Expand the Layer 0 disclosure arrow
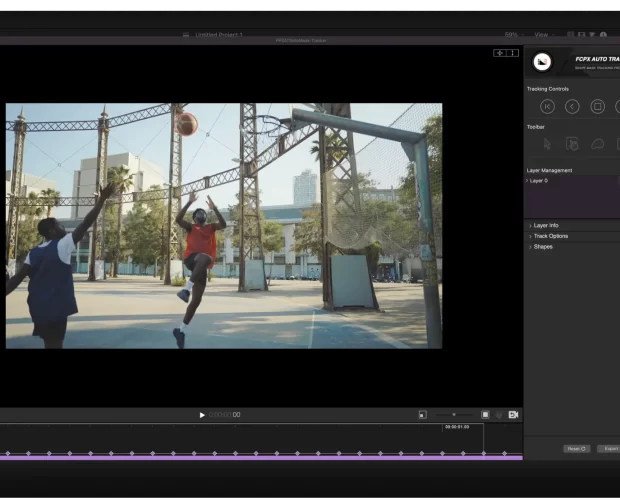 click(x=527, y=181)
